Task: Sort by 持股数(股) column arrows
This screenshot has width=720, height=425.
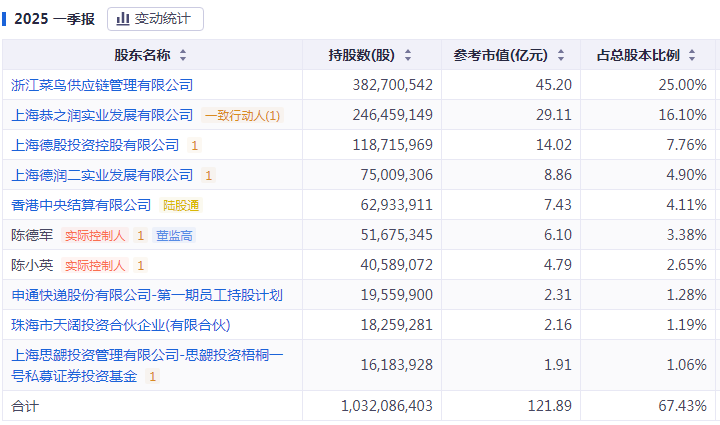Action: click(408, 56)
